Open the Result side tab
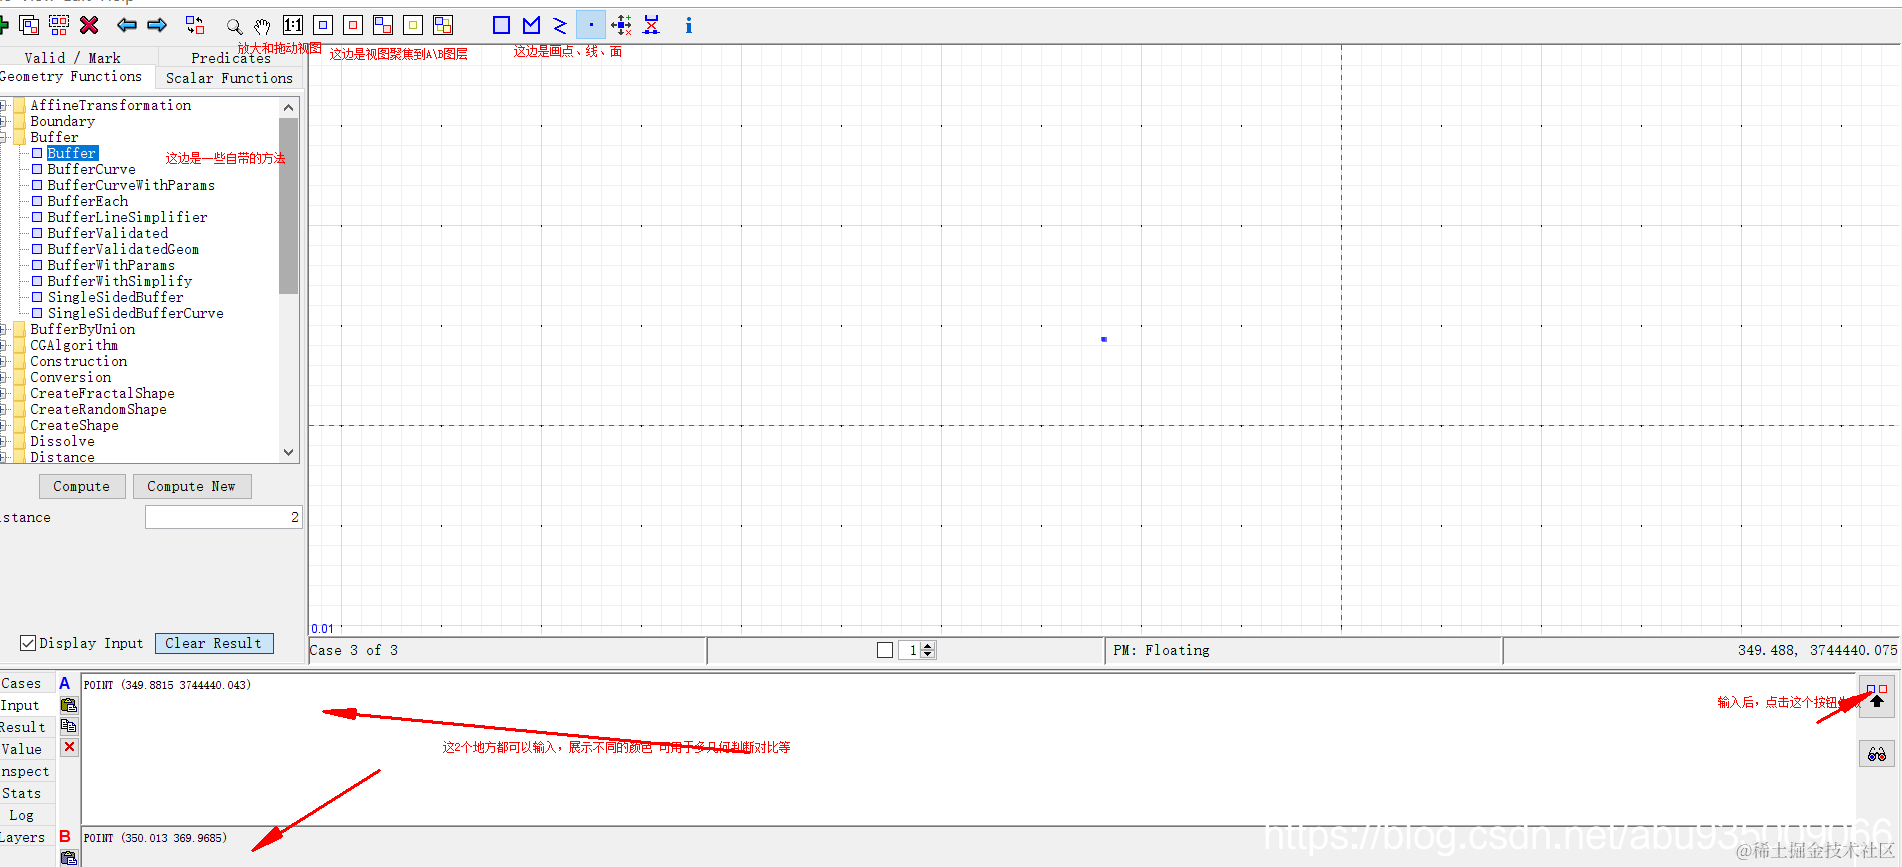Viewport: 1902px width, 867px height. (x=23, y=727)
